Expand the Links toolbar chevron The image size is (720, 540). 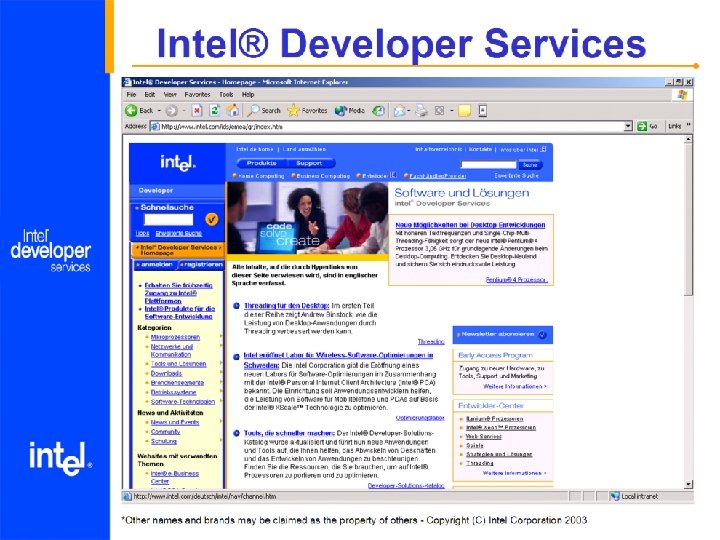[688, 125]
